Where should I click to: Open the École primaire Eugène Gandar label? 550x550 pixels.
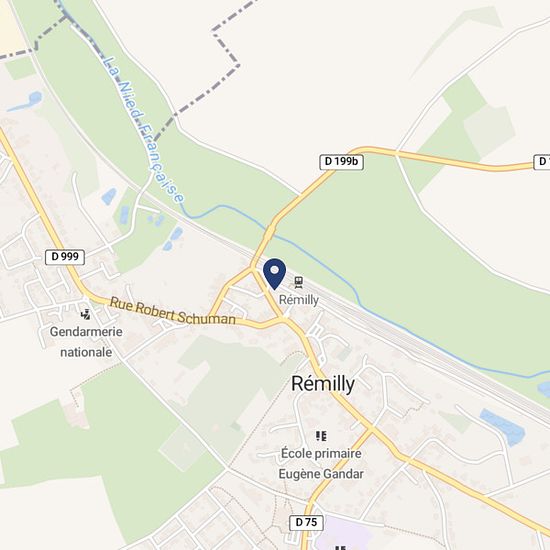point(321,464)
